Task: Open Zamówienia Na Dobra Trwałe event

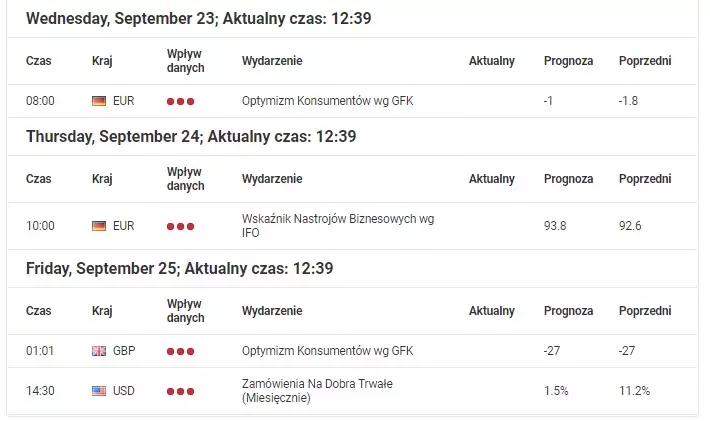Action: [x=317, y=391]
